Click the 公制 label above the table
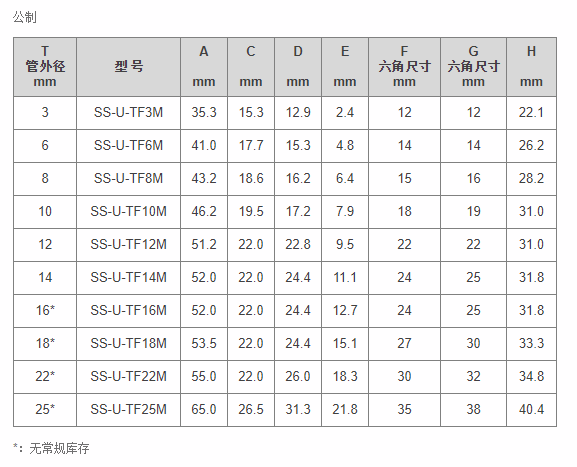The image size is (577, 467). pyautogui.click(x=25, y=17)
